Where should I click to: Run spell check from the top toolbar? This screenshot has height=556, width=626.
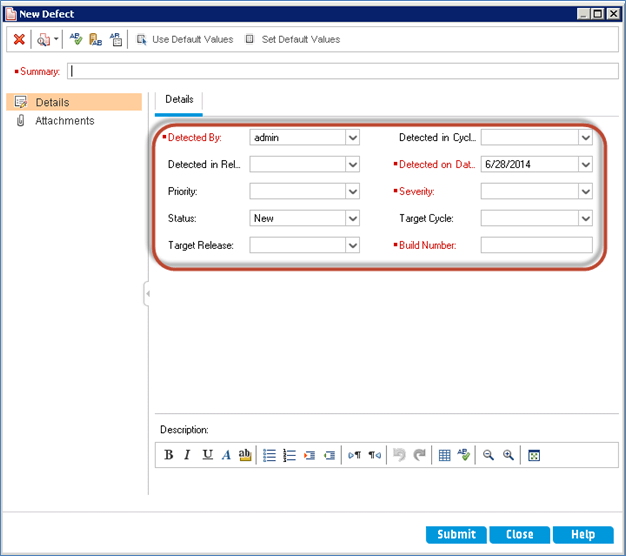pyautogui.click(x=76, y=40)
